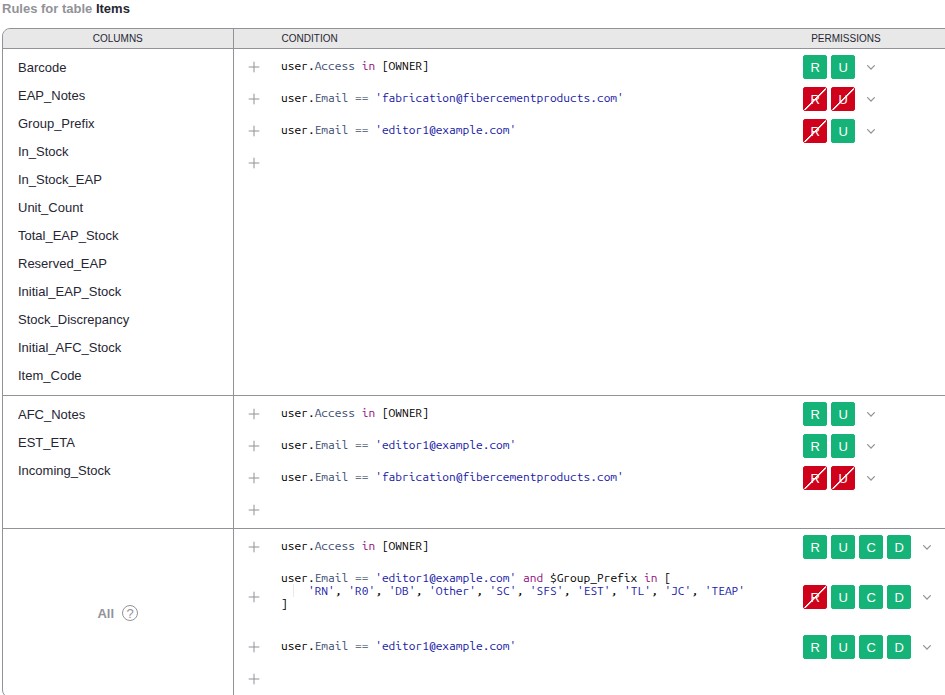Toggle Delete permission for All group OWNER rule

(899, 547)
